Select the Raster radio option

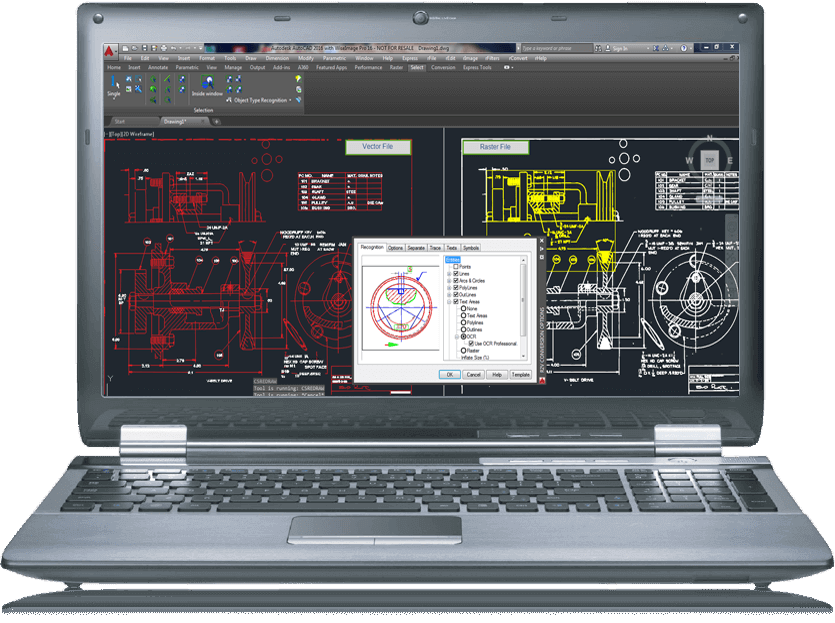point(464,351)
